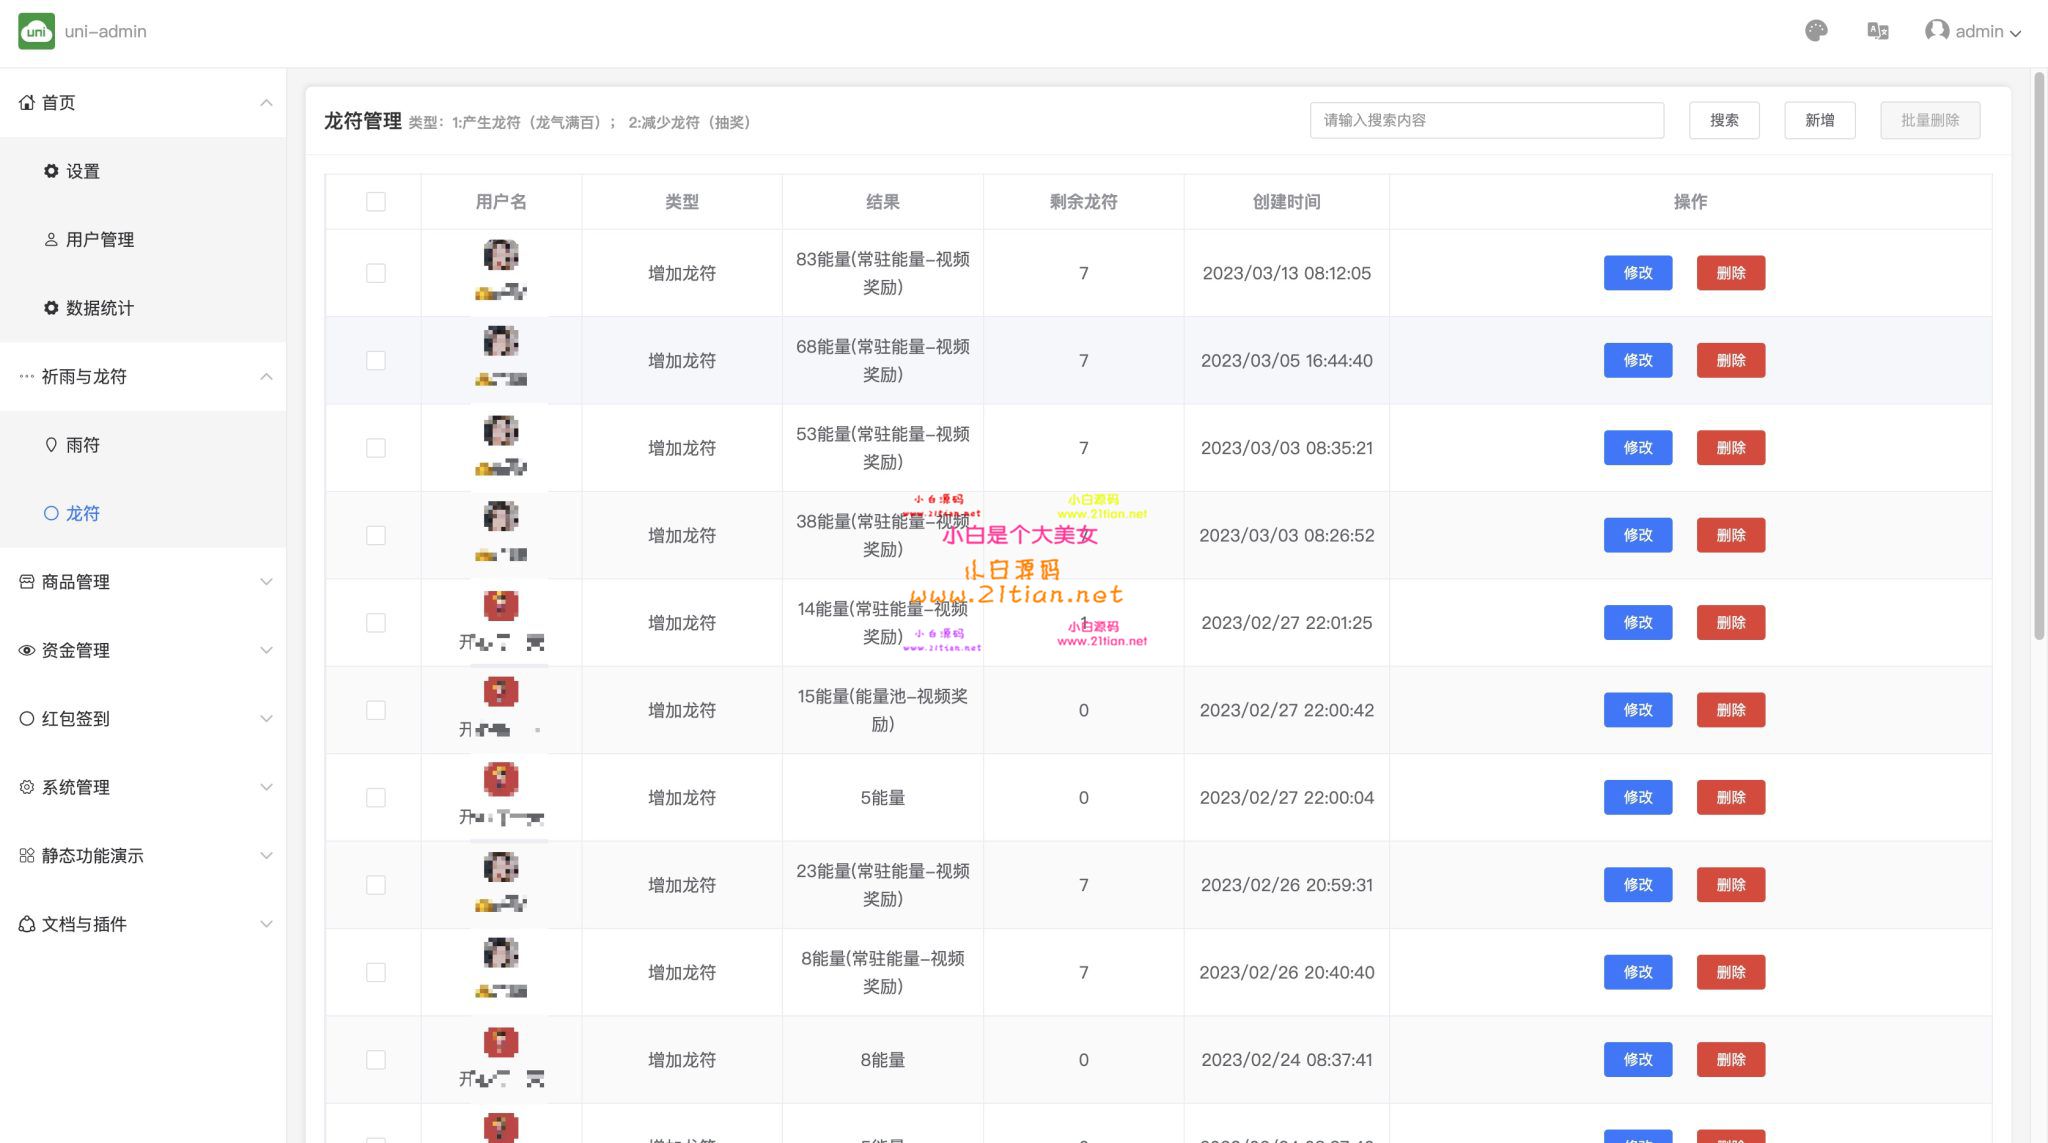The image size is (2048, 1143).
Task: Click the 新增 button
Action: 1819,120
